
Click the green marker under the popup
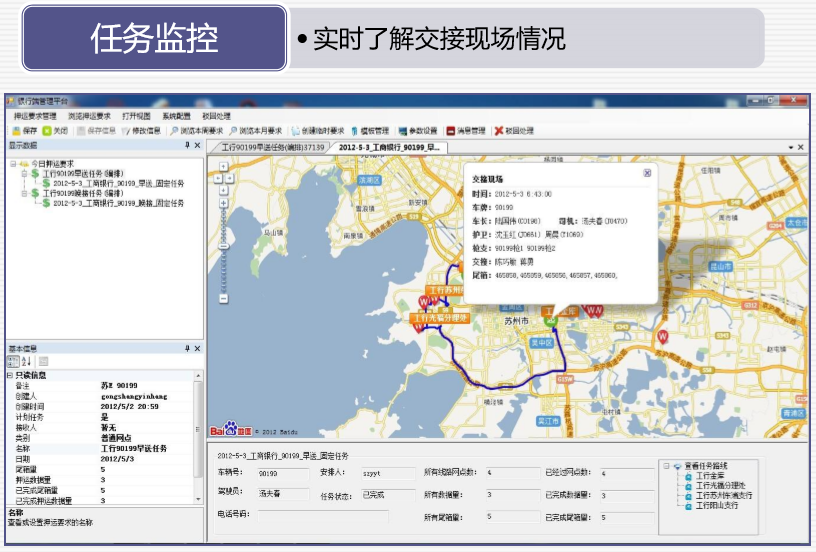point(551,321)
